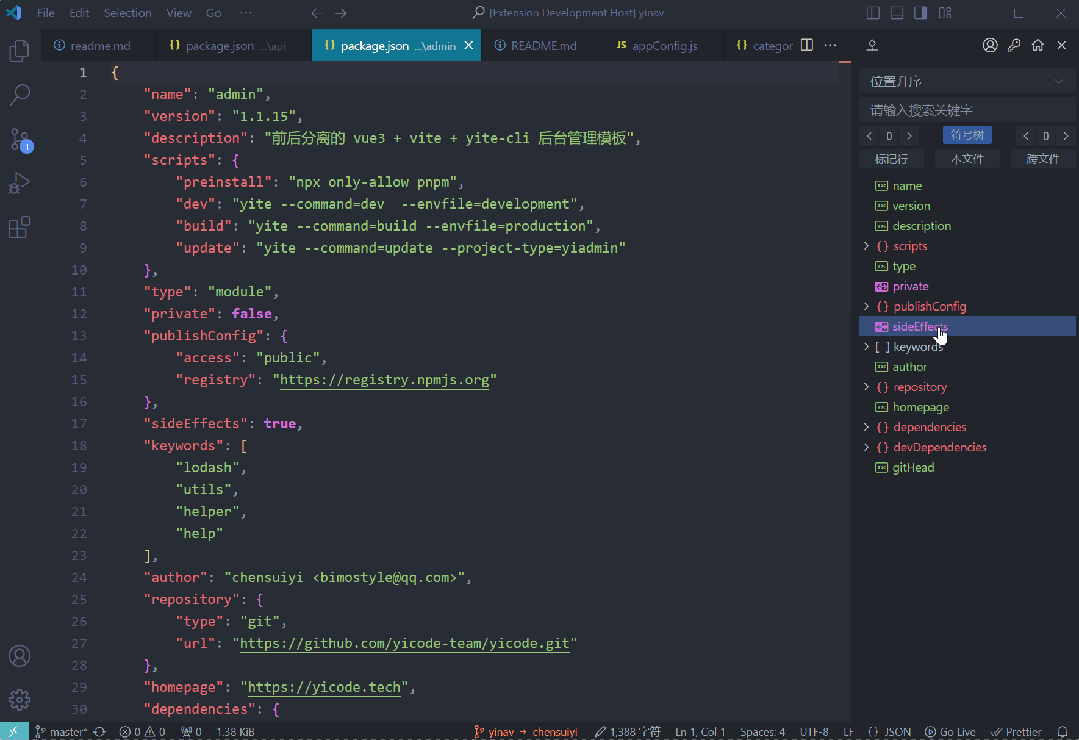Open the Manage gear icon
Viewport: 1079px width, 740px height.
click(19, 699)
